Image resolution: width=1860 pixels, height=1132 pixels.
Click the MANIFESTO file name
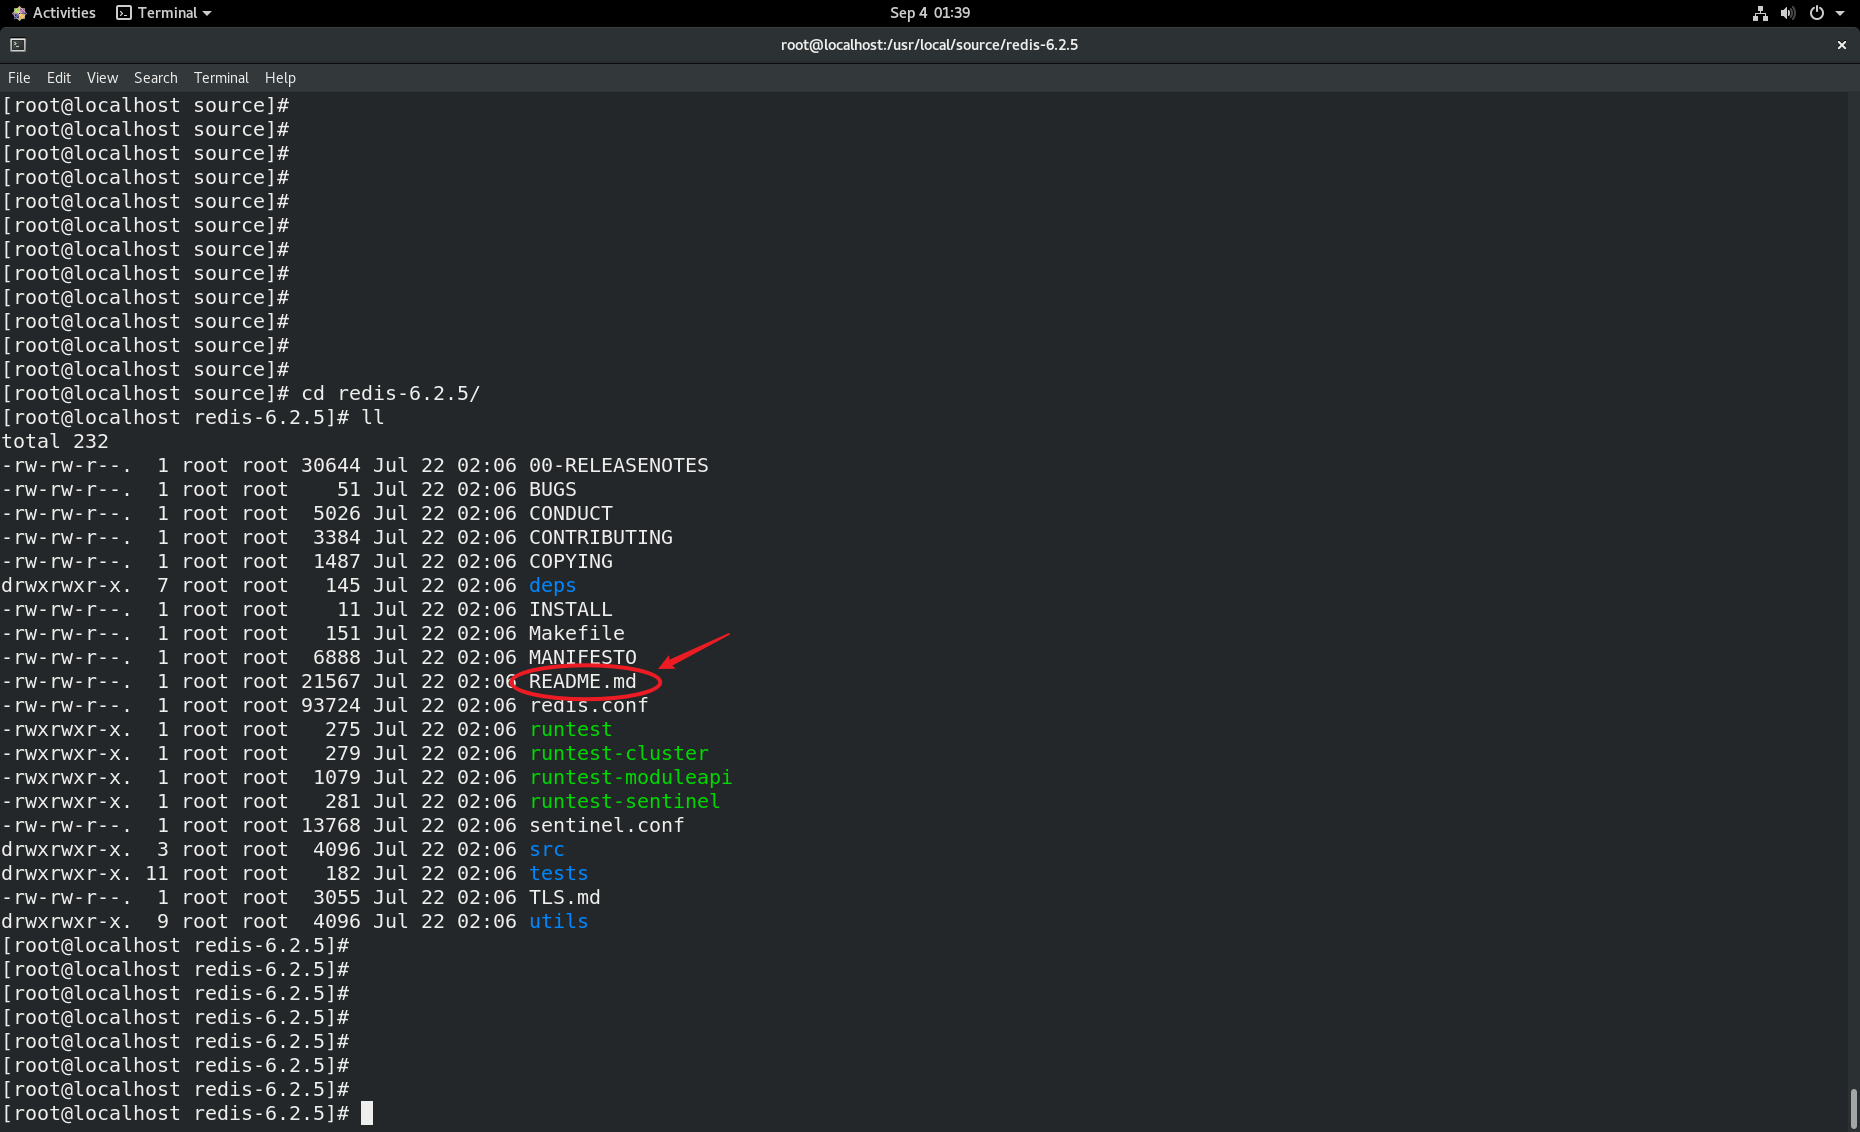(583, 657)
